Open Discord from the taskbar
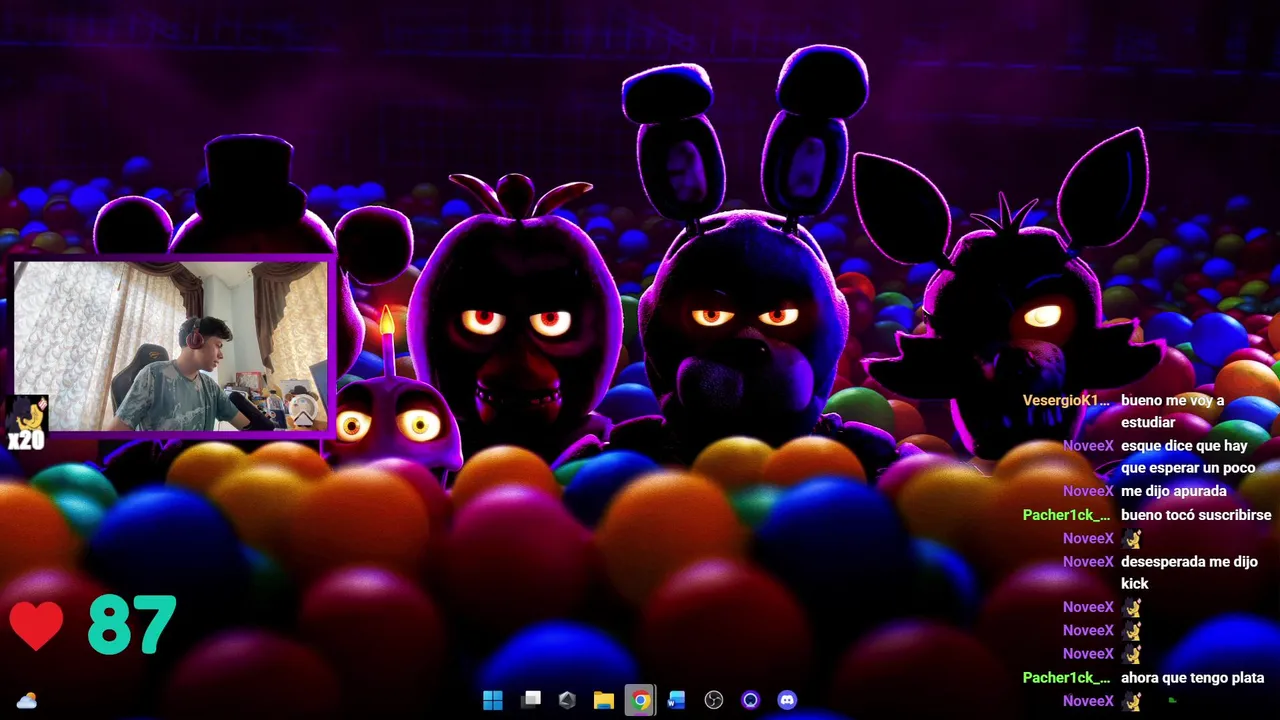This screenshot has width=1280, height=720. 787,700
